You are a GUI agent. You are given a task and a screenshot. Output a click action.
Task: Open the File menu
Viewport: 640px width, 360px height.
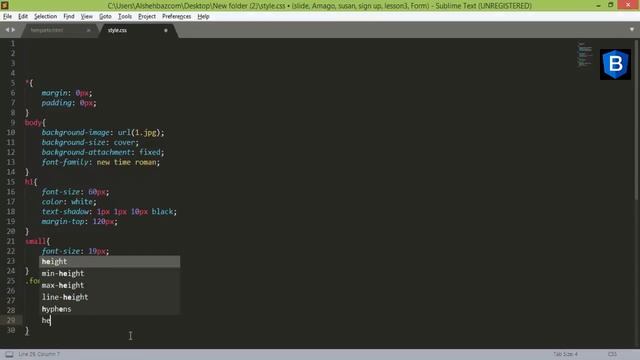click(x=7, y=16)
